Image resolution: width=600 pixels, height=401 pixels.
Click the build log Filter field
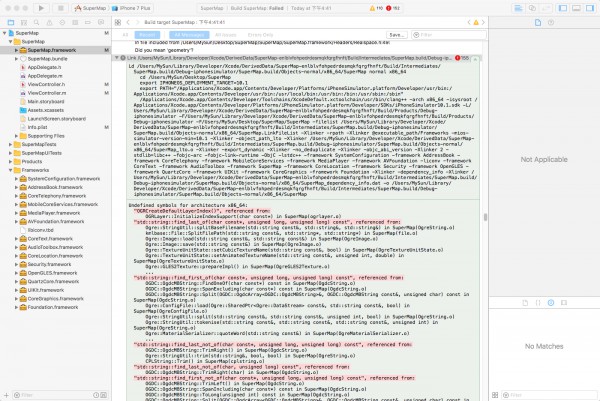pos(449,35)
